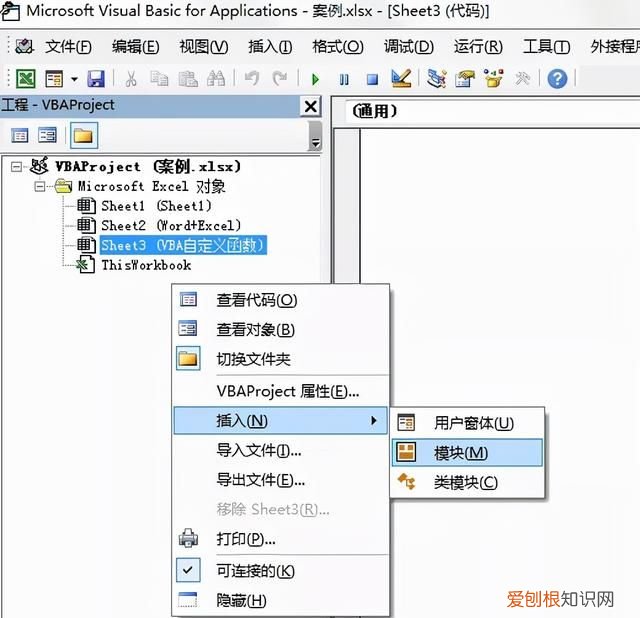This screenshot has height=618, width=640.
Task: Open Project Explorer toolbar icon
Action: 436,78
